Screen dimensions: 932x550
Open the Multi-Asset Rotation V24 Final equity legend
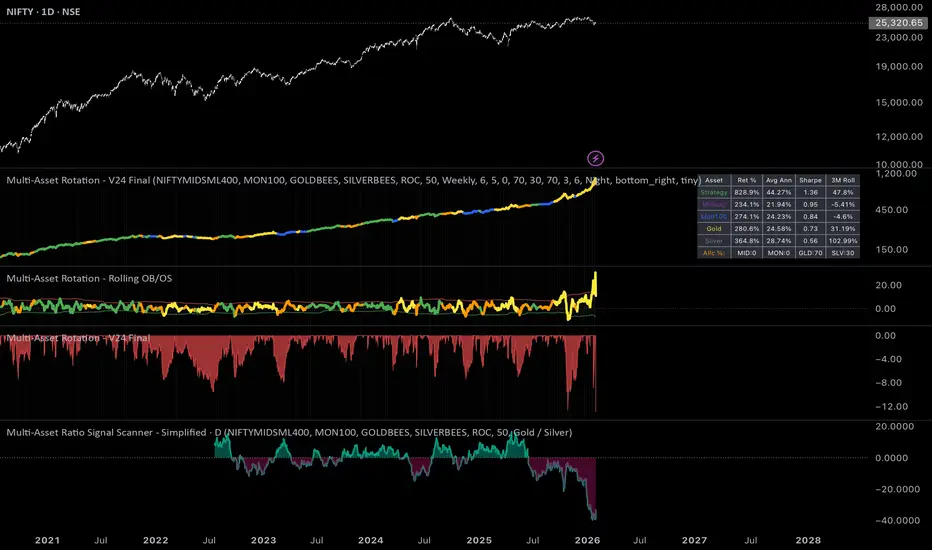pyautogui.click(x=354, y=180)
